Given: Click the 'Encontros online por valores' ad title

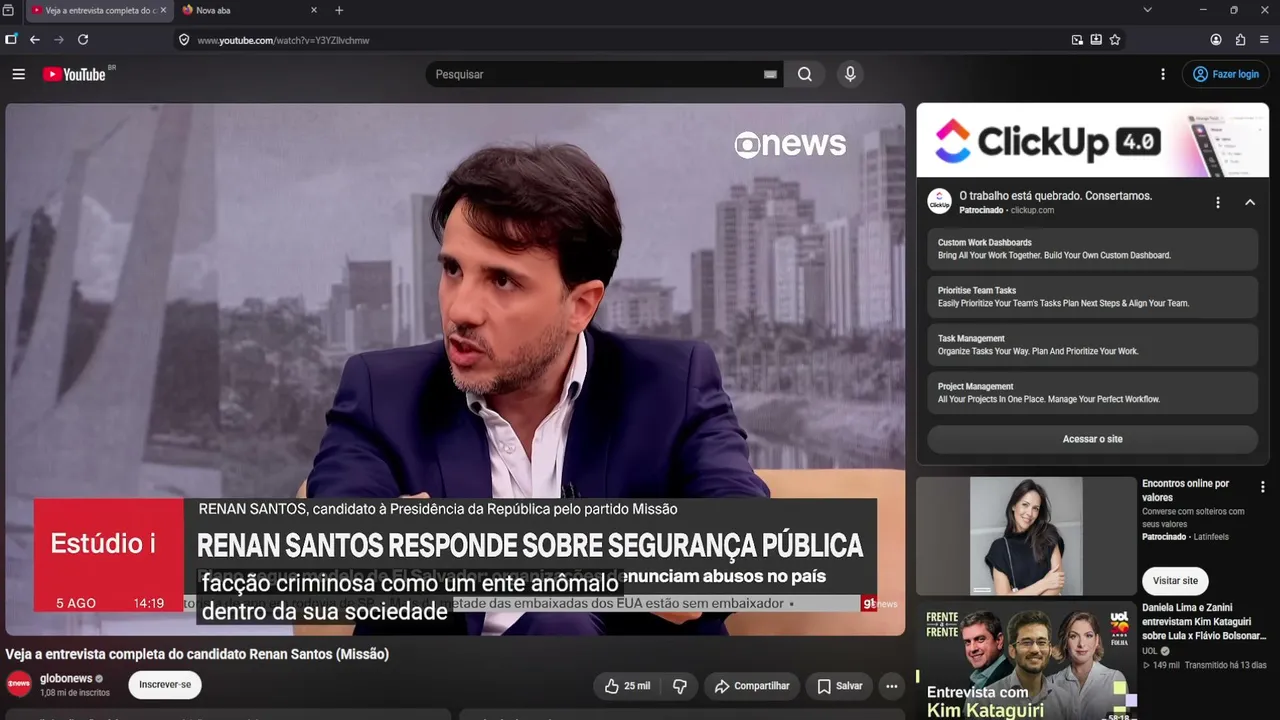Looking at the screenshot, I should (x=1186, y=490).
